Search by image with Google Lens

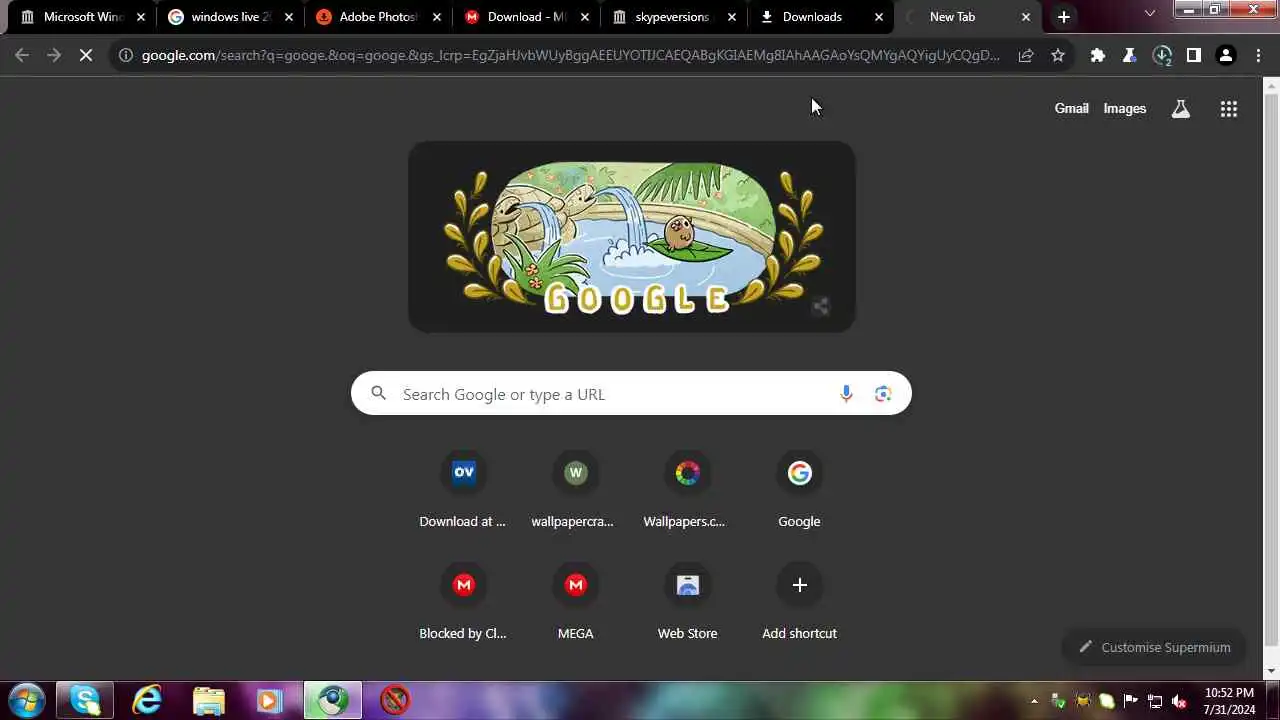point(883,394)
